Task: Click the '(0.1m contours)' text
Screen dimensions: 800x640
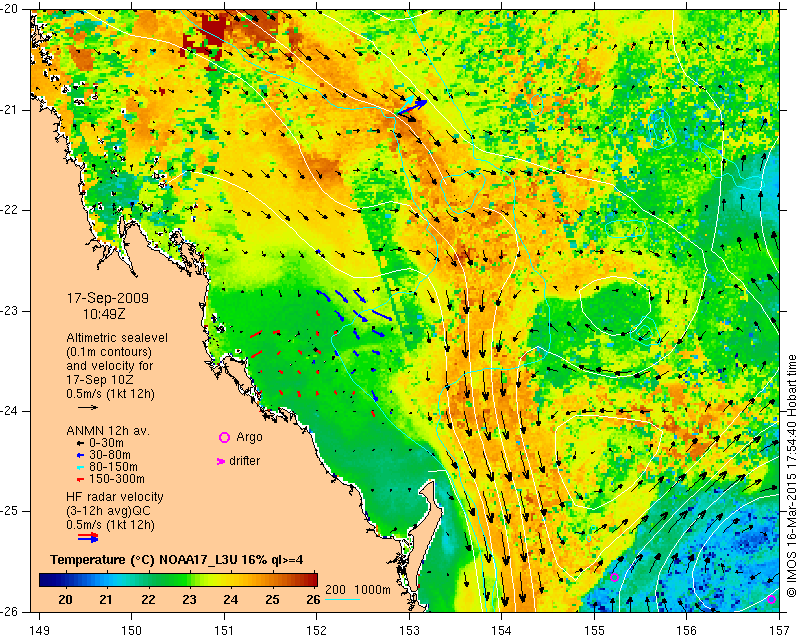Action: coord(109,352)
